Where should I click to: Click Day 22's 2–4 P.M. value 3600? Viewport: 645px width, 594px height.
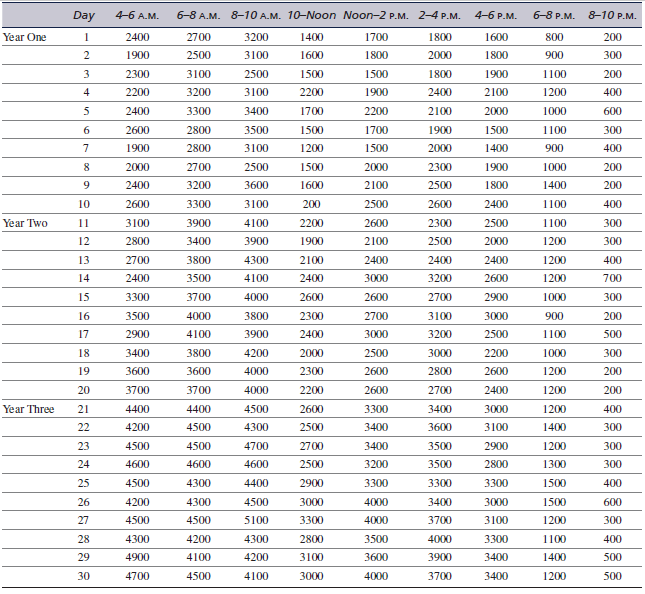[440, 427]
